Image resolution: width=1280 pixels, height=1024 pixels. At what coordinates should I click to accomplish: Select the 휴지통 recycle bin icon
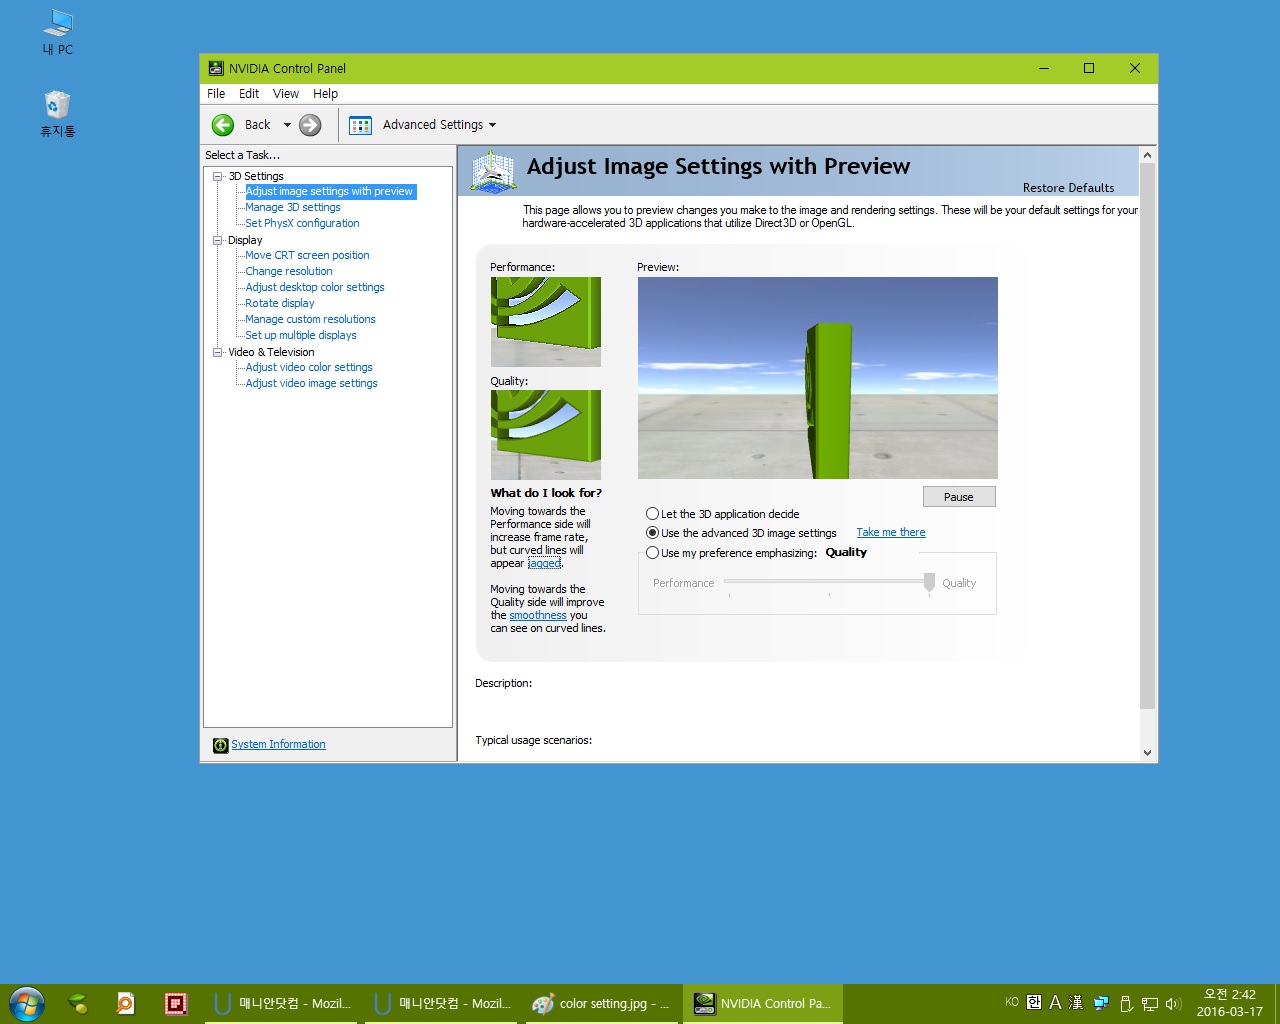[57, 113]
